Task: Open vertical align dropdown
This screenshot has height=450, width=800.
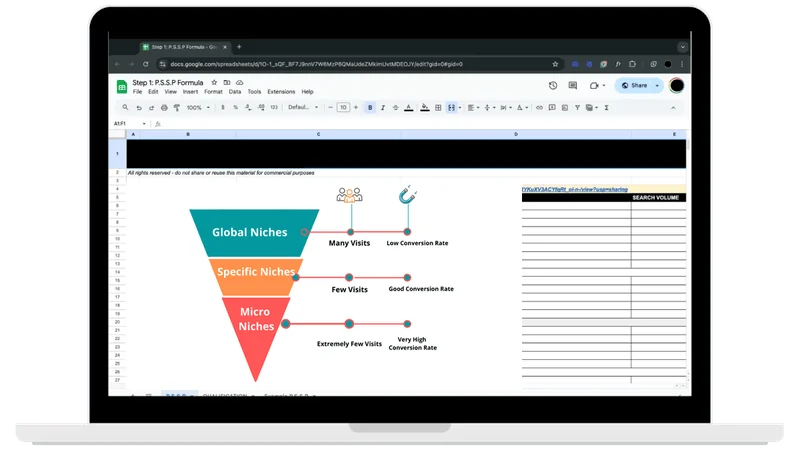Action: pos(489,108)
